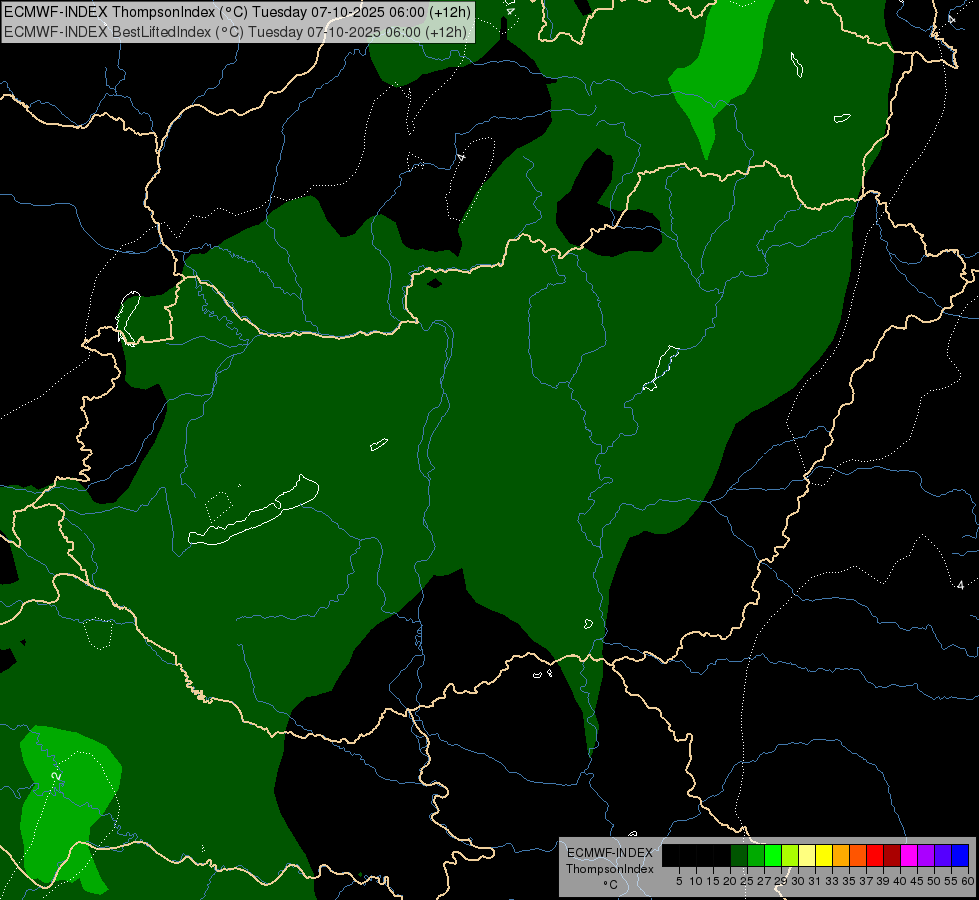Click the black 5-10 legend swatch
Viewport: 979px width, 900px height.
687,856
